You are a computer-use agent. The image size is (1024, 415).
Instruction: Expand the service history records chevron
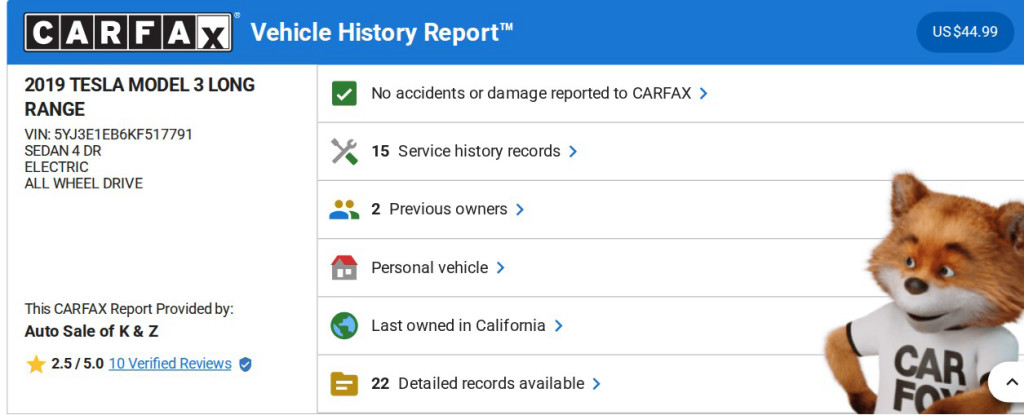(x=573, y=152)
